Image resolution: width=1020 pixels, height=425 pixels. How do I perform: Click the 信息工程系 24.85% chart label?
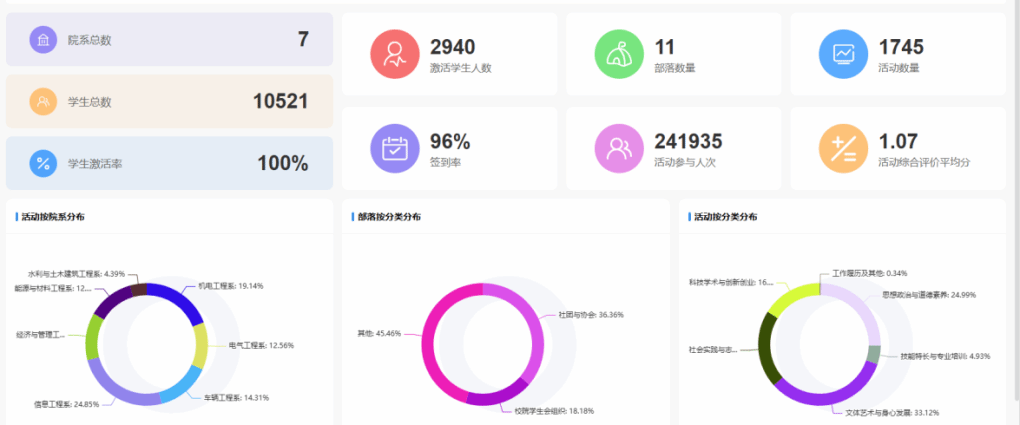(66, 404)
